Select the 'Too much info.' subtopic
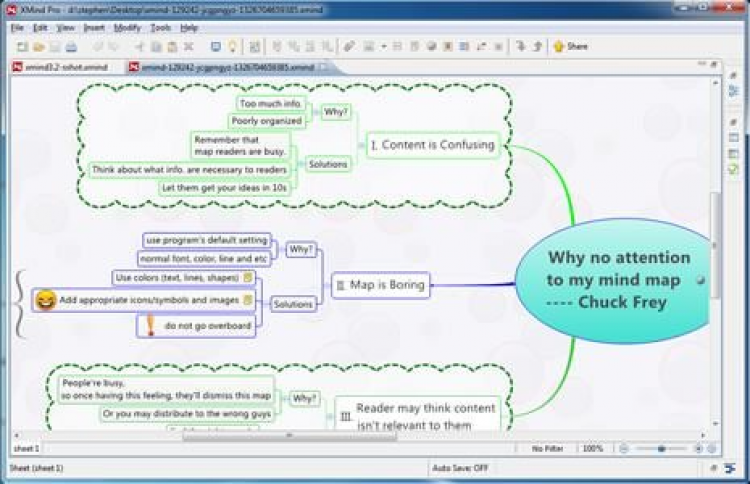This screenshot has width=750, height=484. tap(271, 103)
